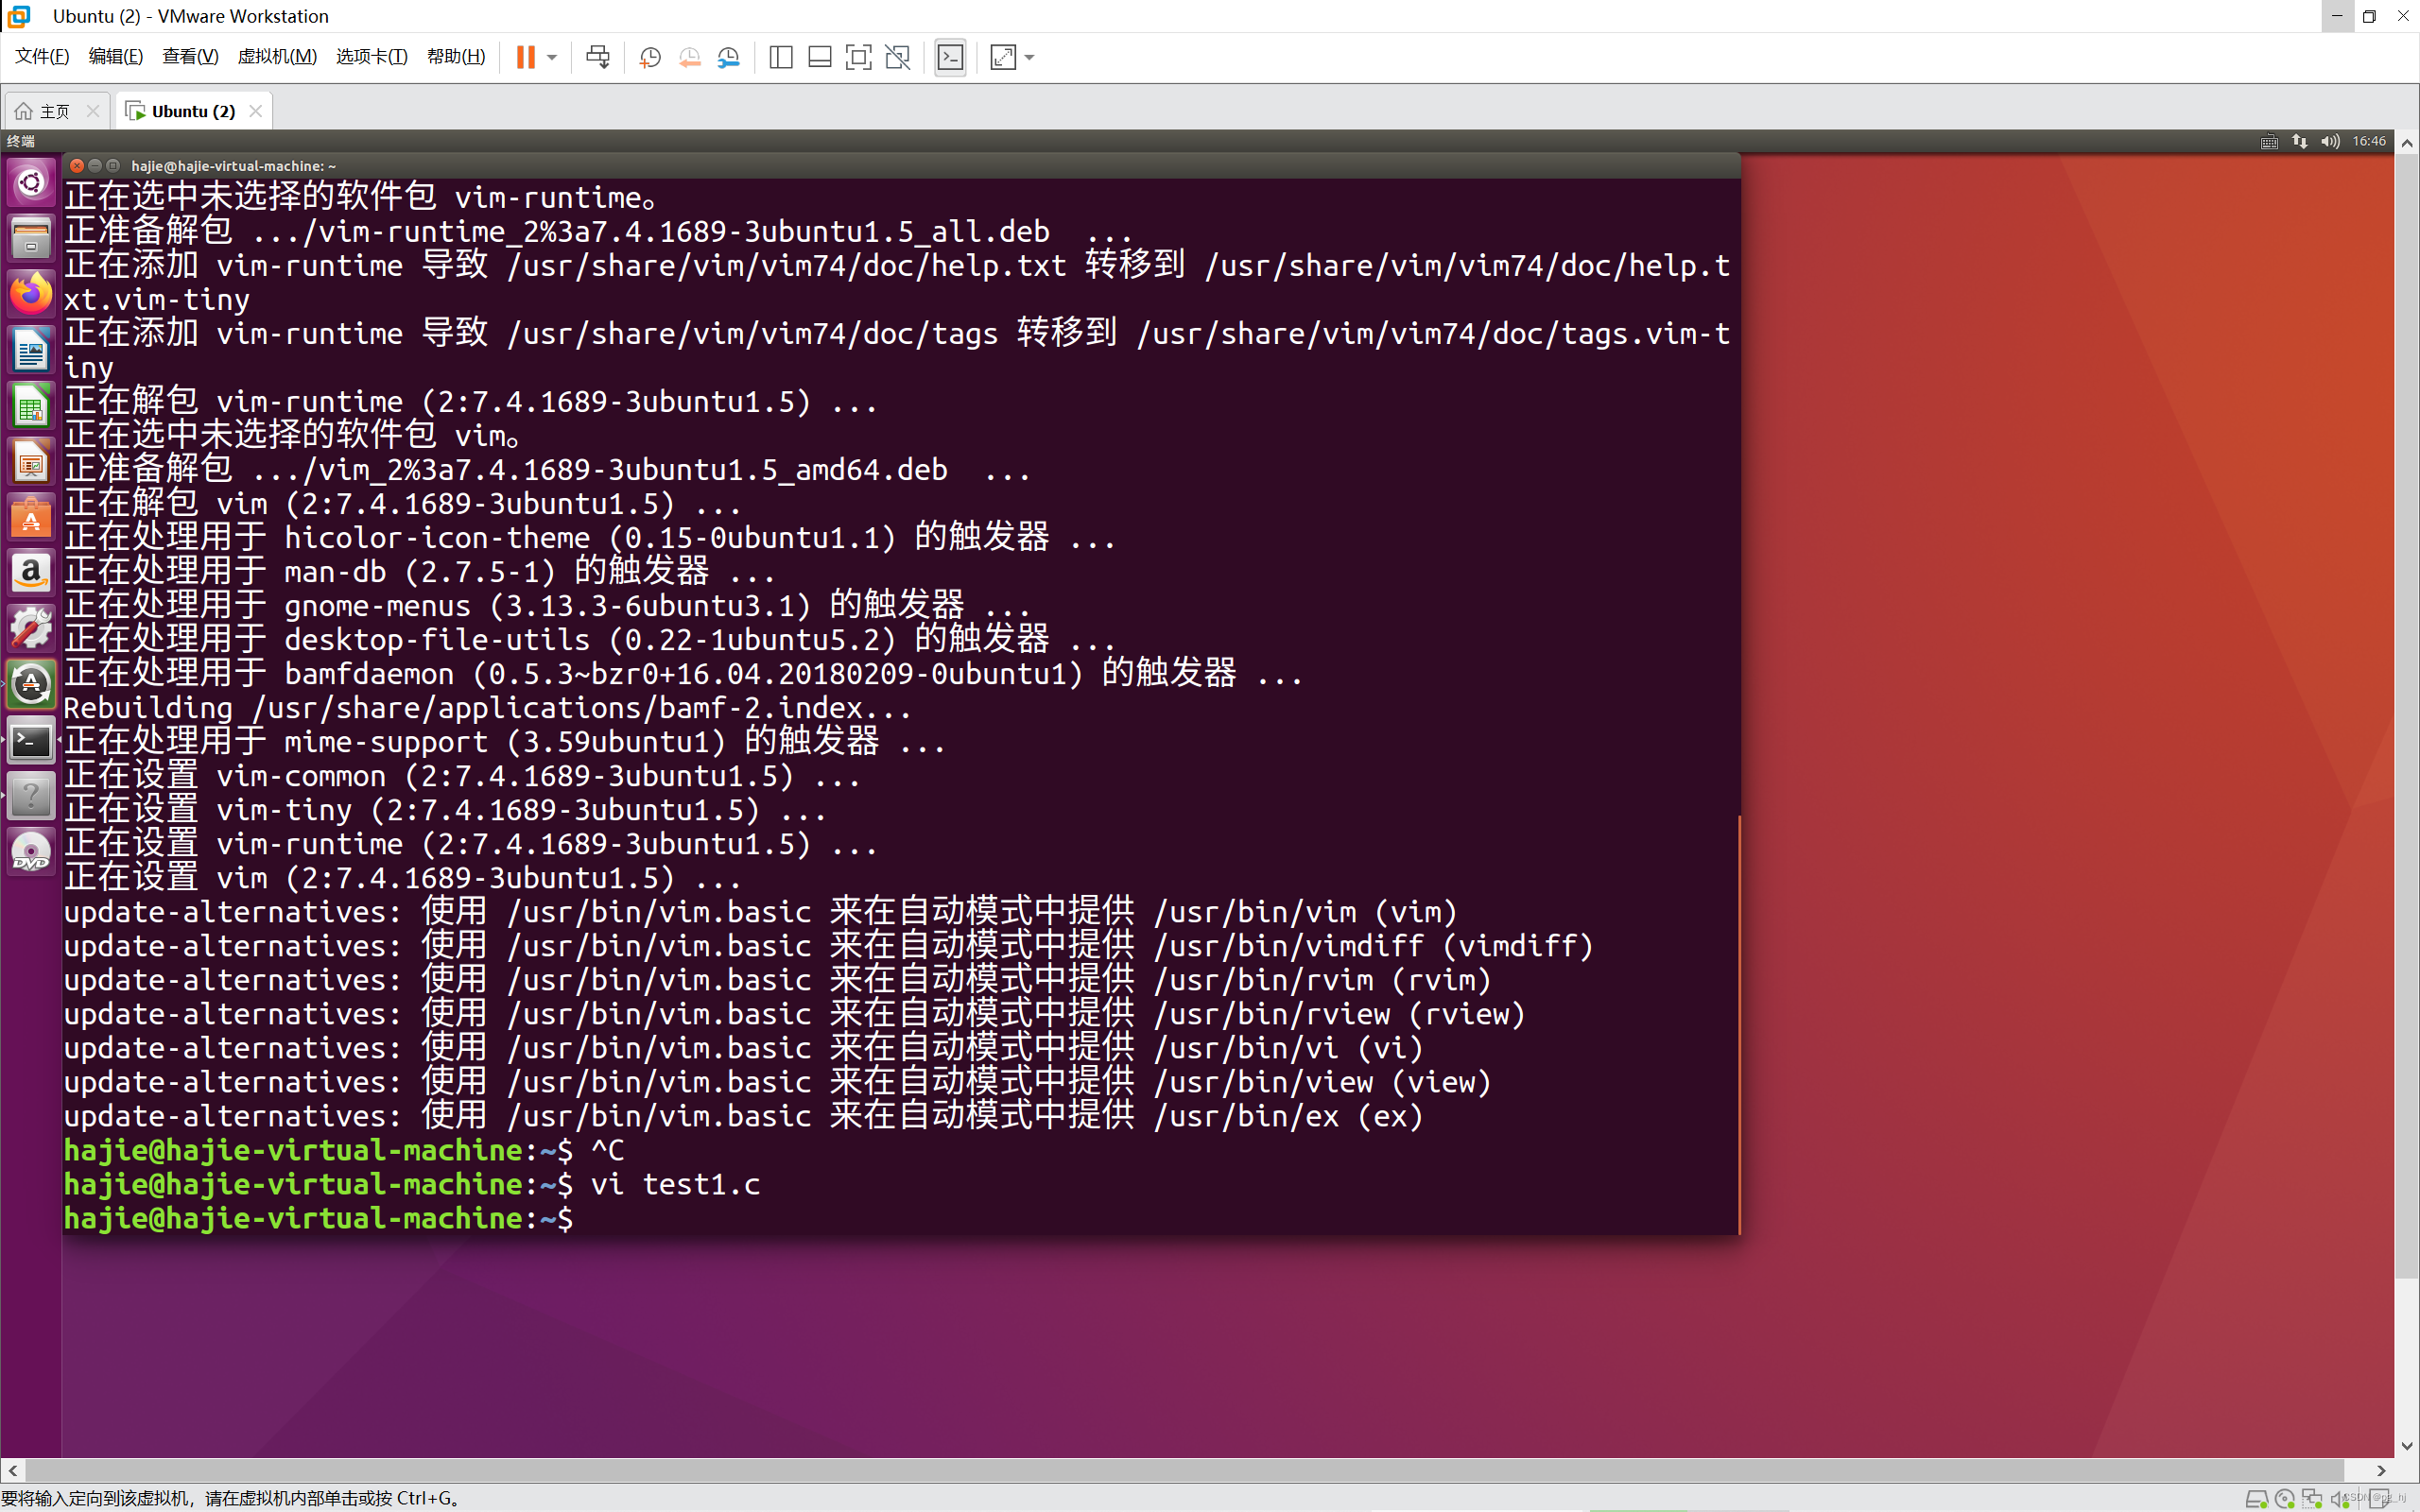
Task: Revert to the previous snapshot
Action: (x=689, y=57)
